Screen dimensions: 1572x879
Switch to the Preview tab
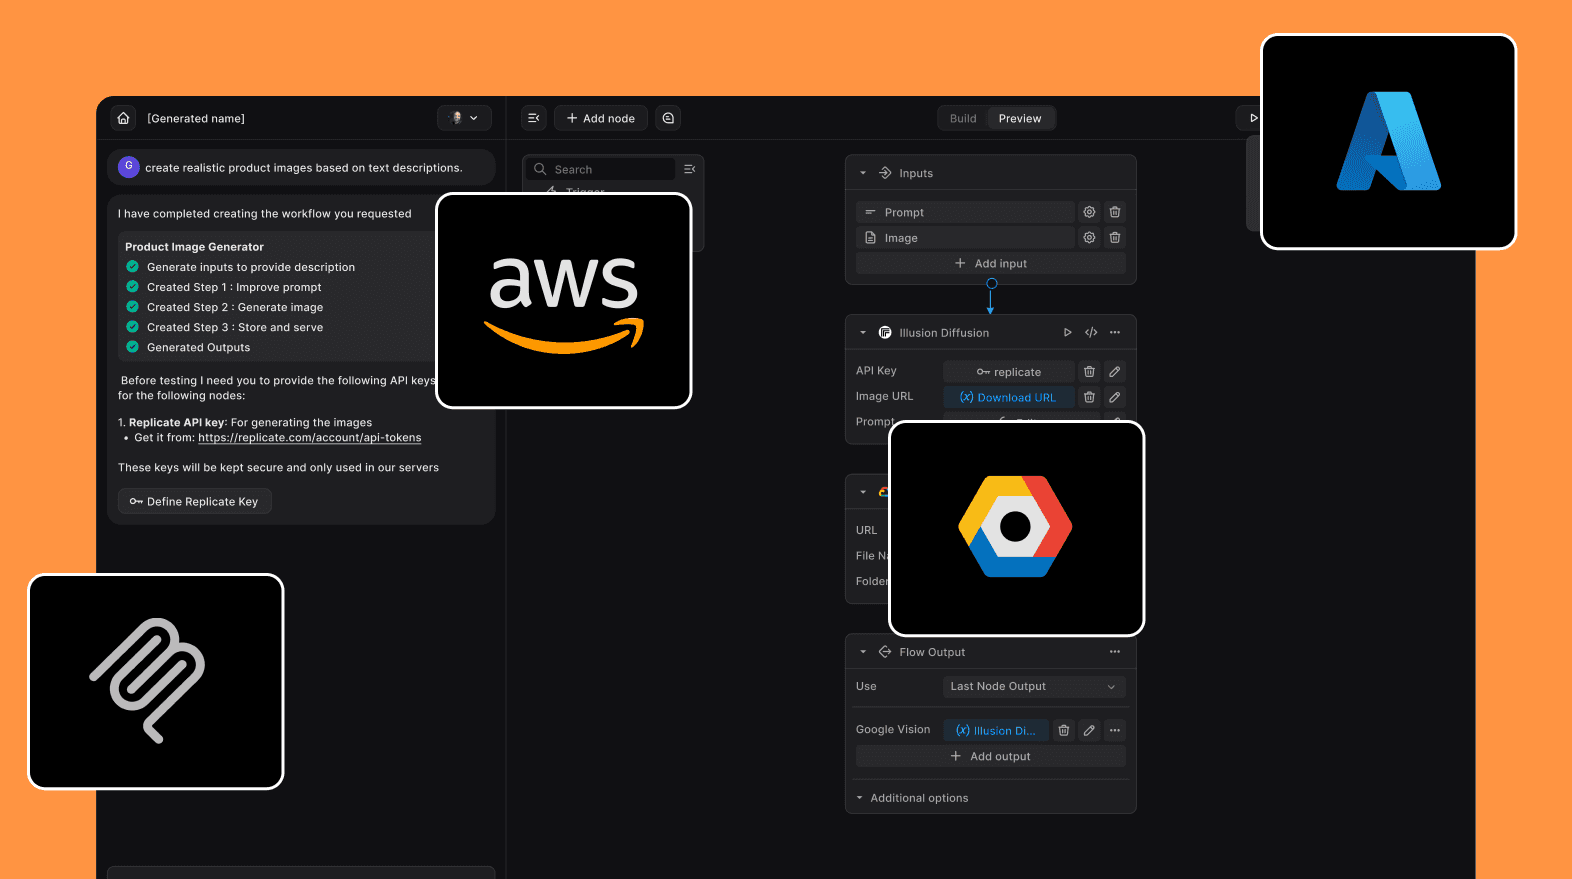coord(1020,118)
